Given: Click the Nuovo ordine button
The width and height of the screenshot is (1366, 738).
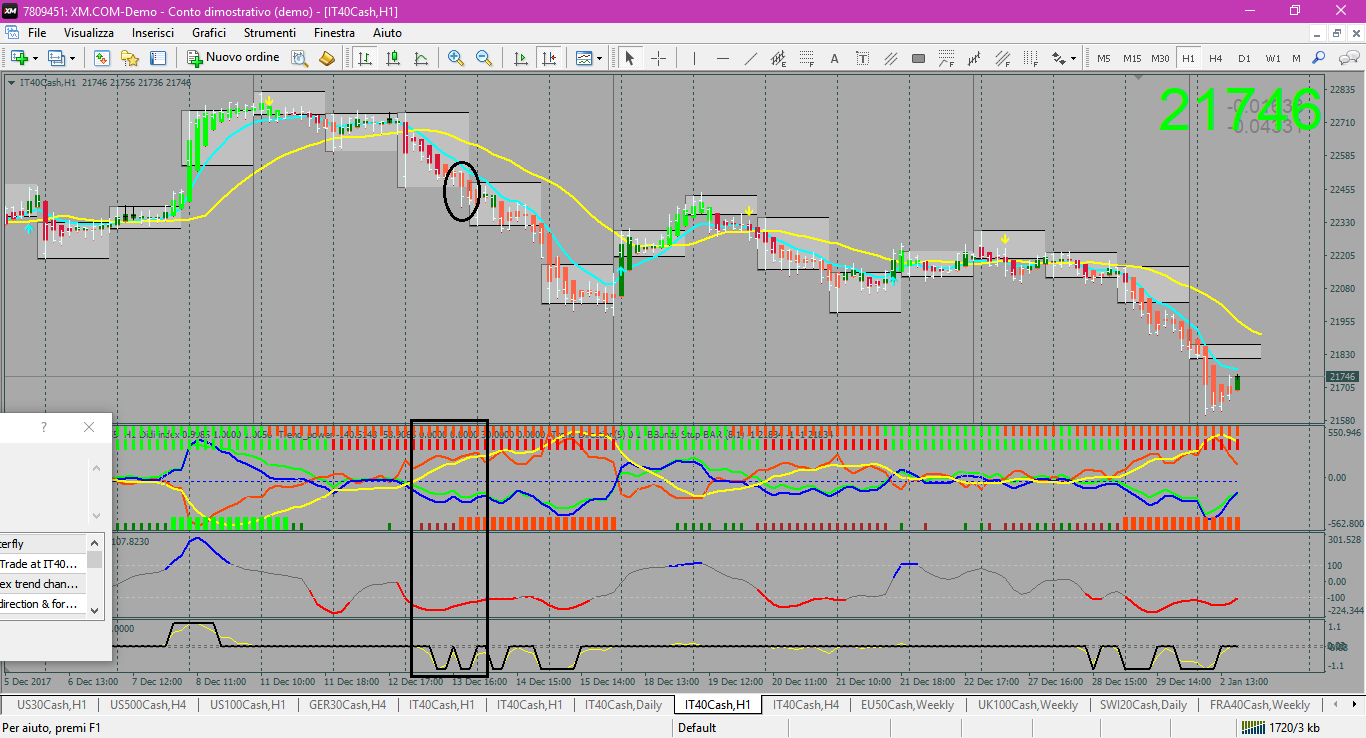Looking at the screenshot, I should pos(233,58).
